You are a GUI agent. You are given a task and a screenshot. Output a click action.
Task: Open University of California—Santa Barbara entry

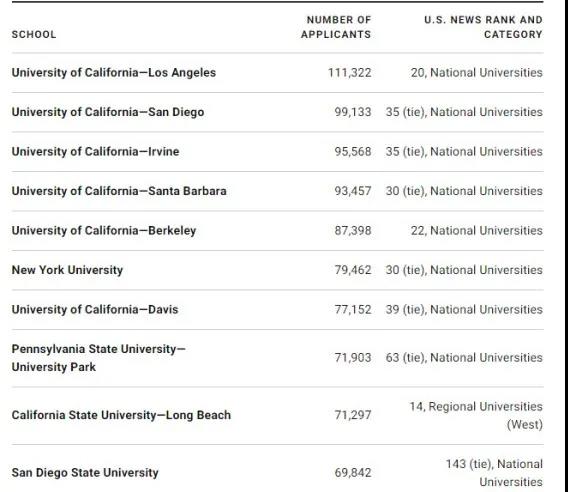119,191
